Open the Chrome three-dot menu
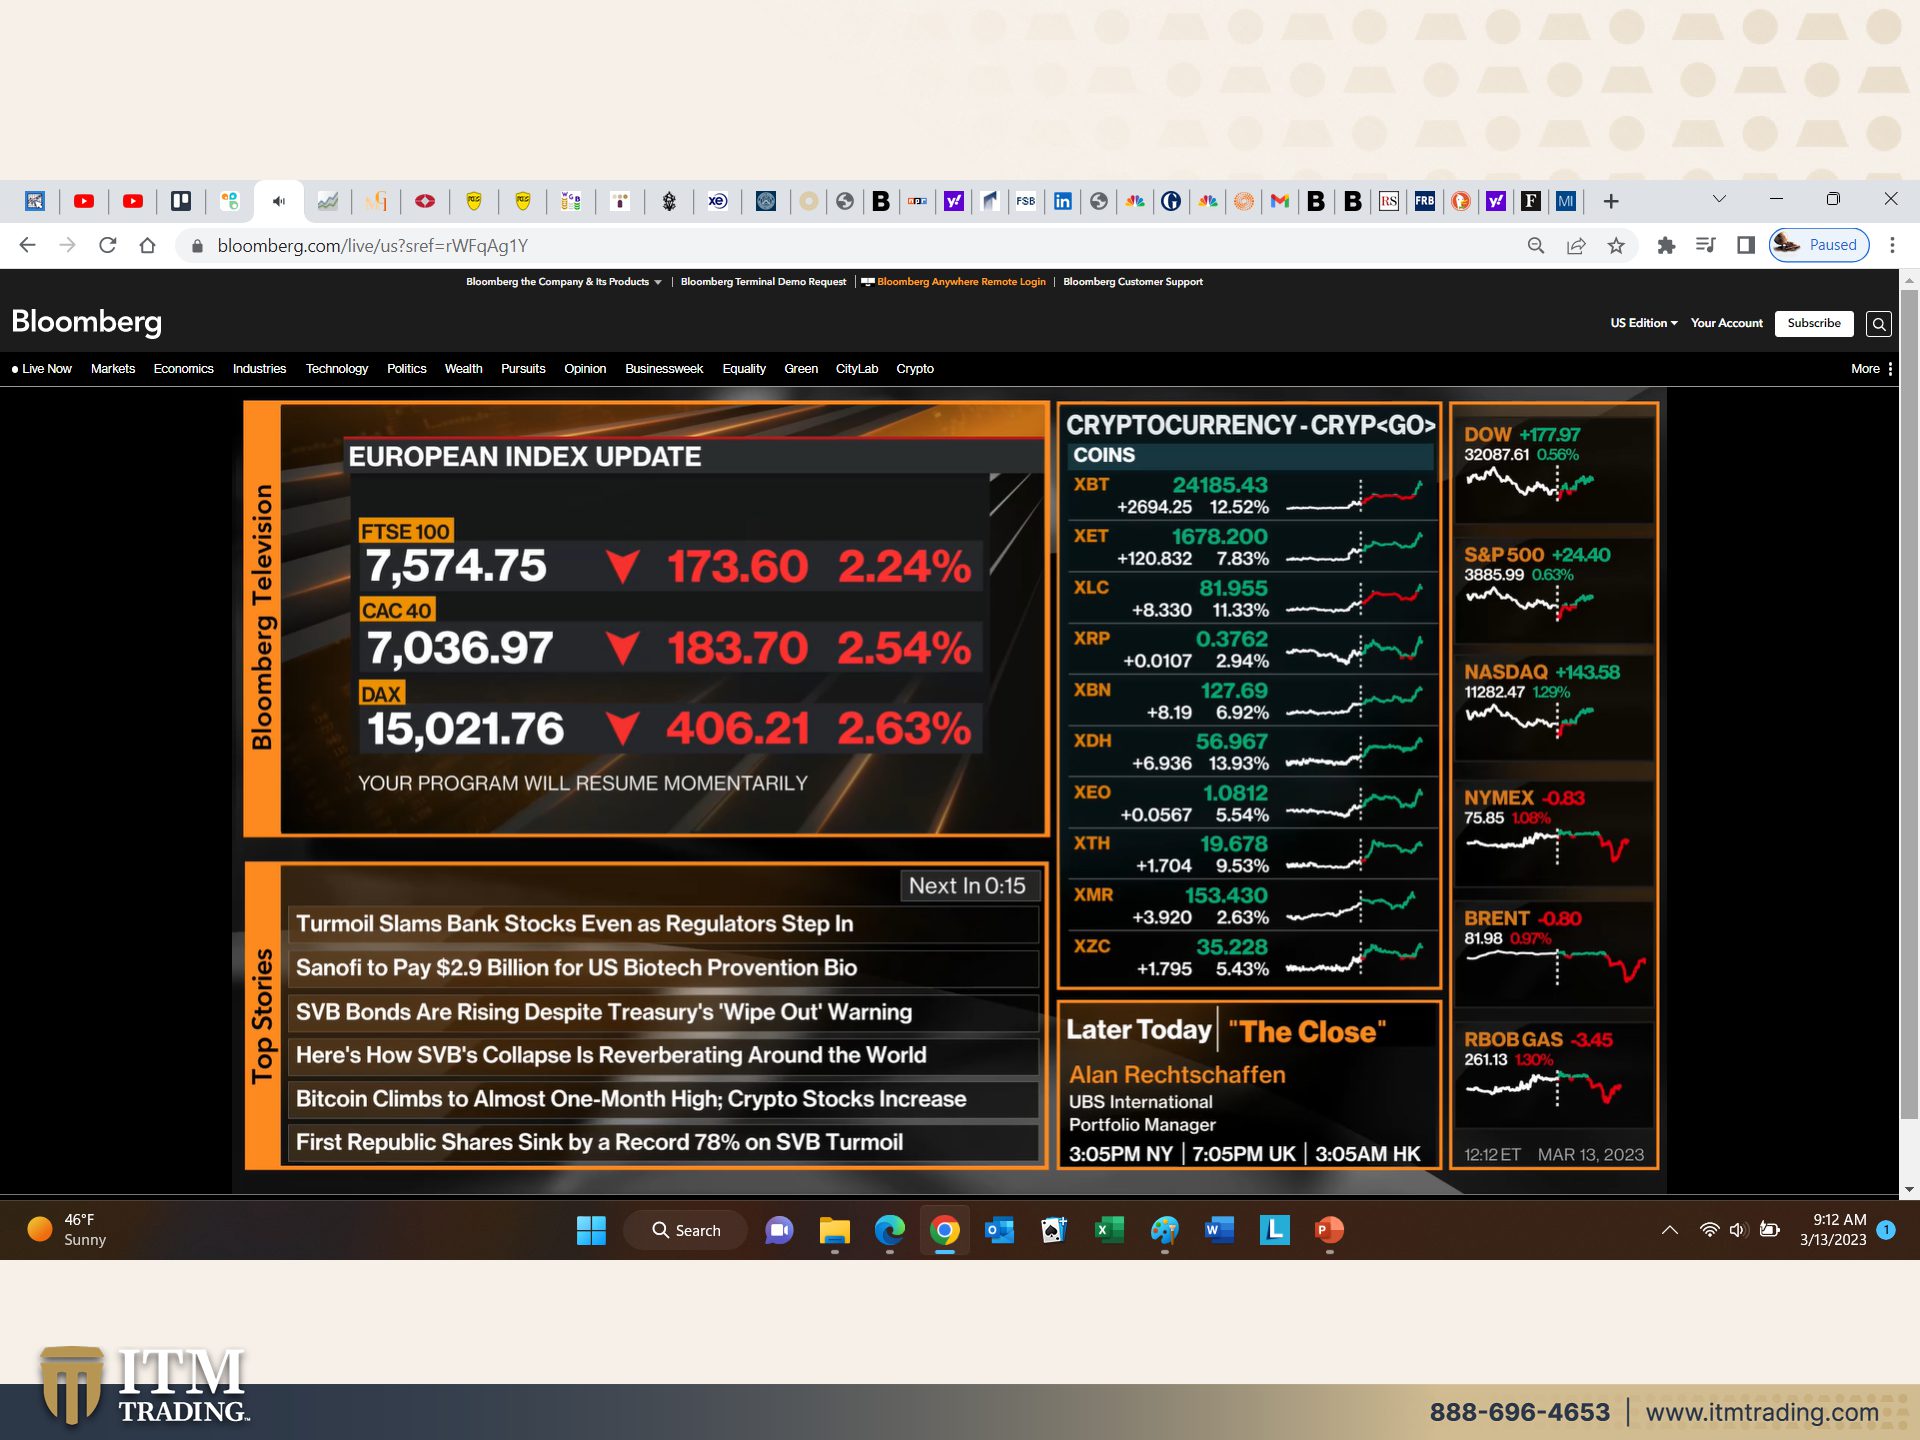The image size is (1920, 1440). [1892, 245]
